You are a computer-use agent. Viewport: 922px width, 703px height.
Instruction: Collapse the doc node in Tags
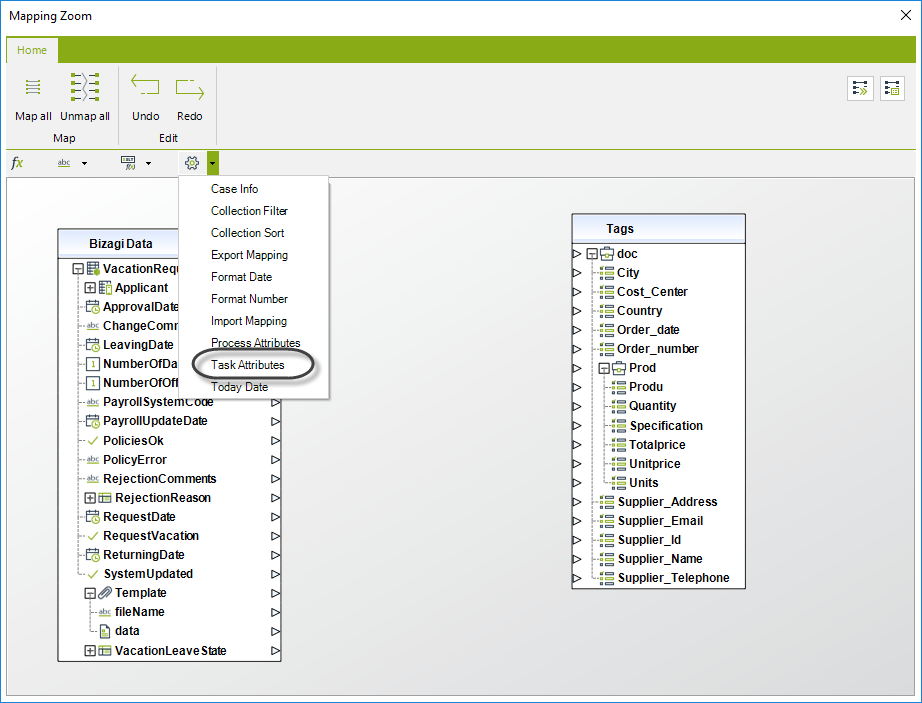click(x=592, y=254)
